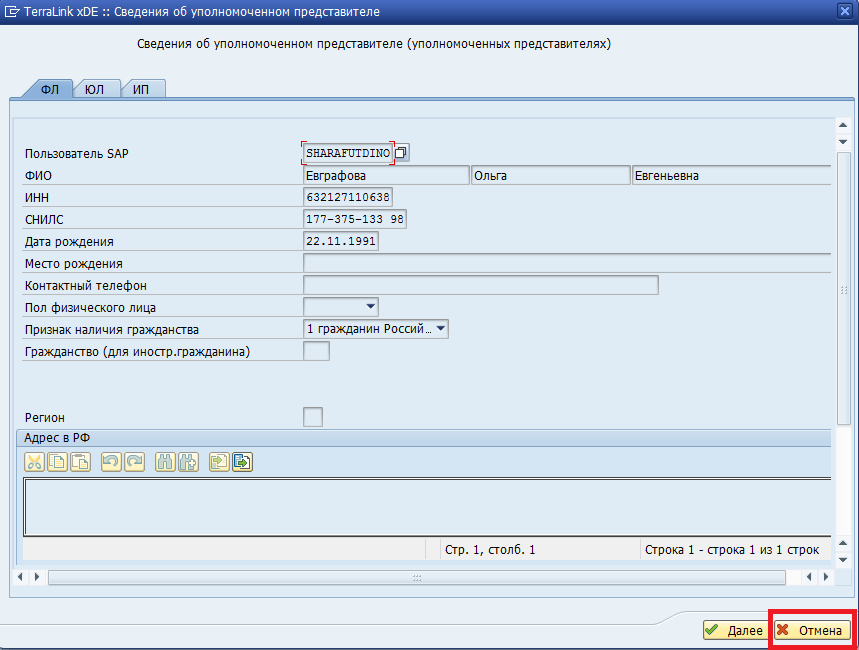Open search help next to SAP user field

pyautogui.click(x=402, y=152)
